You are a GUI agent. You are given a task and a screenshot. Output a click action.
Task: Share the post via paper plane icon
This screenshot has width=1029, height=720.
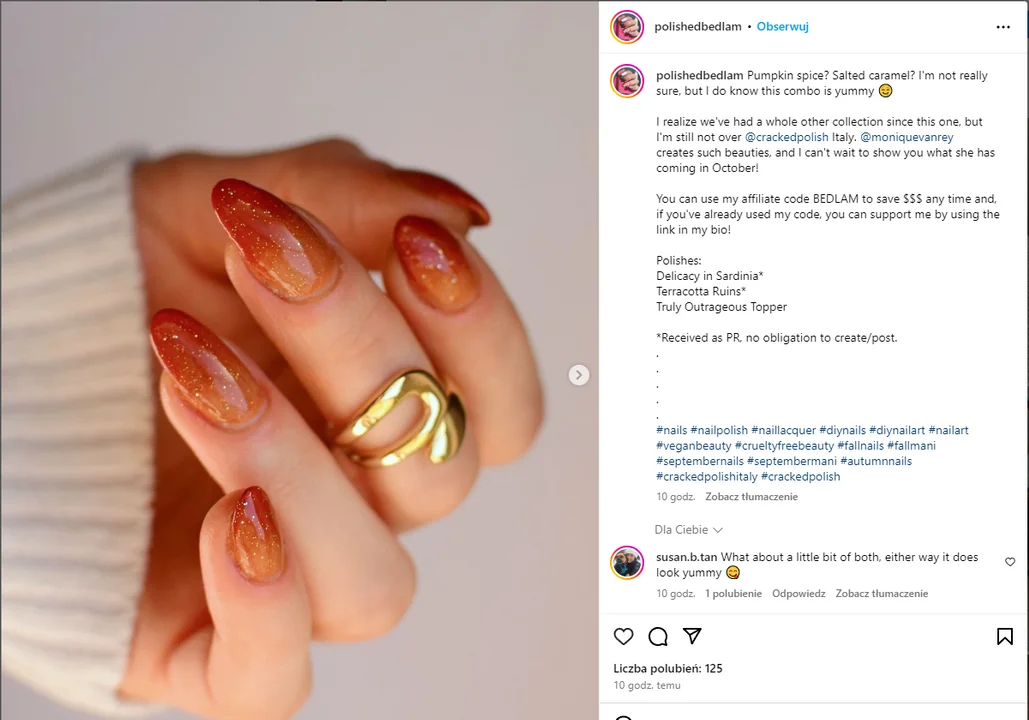pos(692,635)
